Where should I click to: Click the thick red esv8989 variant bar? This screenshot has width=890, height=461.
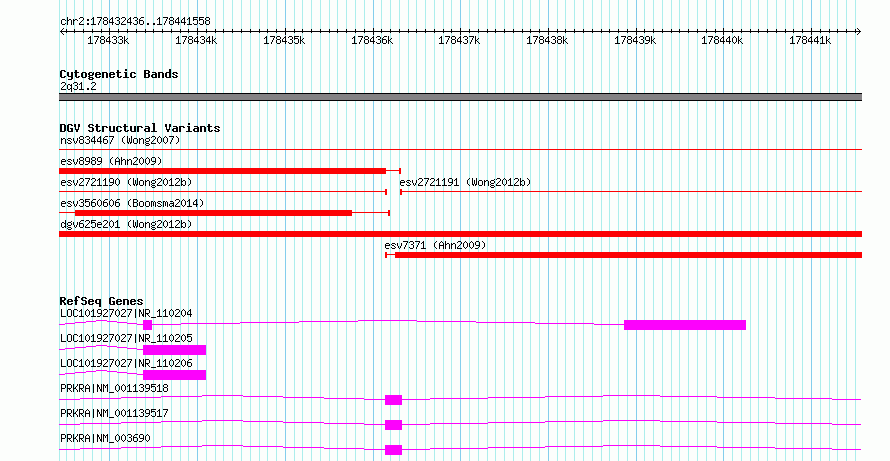point(222,171)
